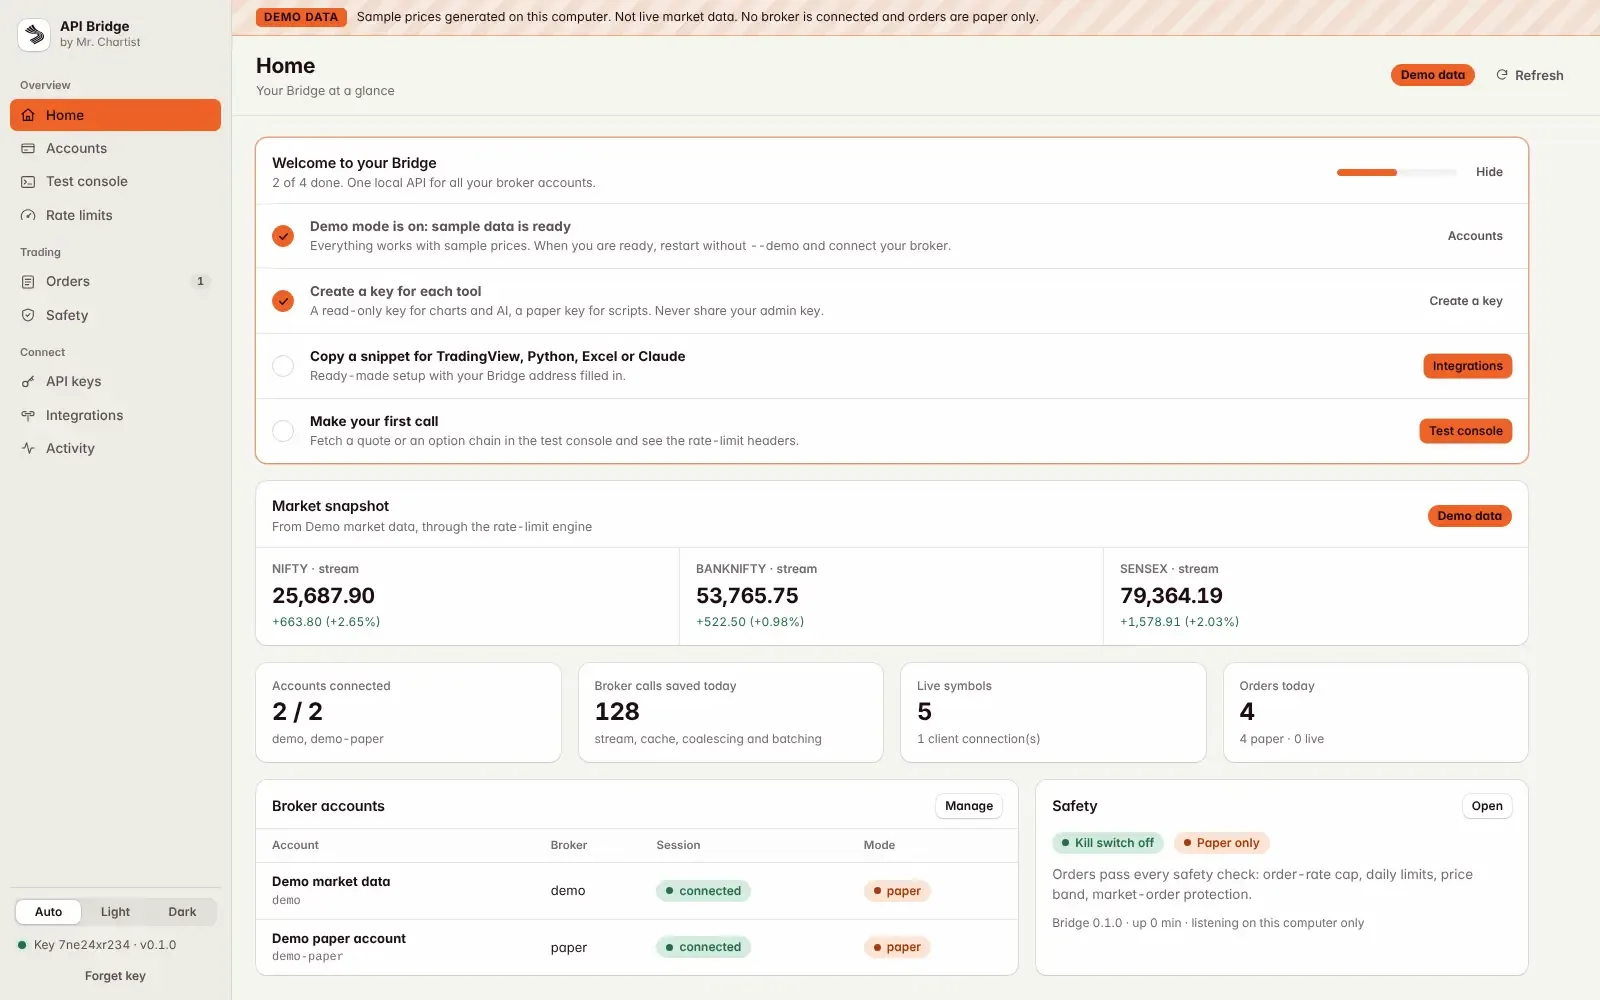Hide the Welcome to your Bridge panel

pyautogui.click(x=1489, y=172)
